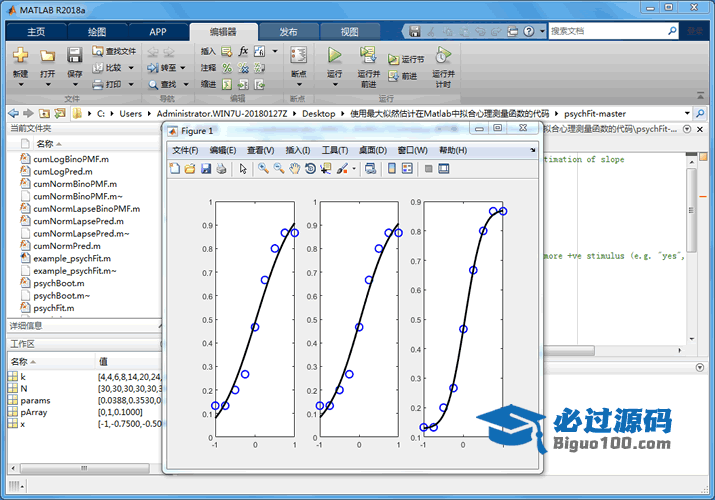Viewport: 715px width, 500px height.
Task: Switch to the Plots (绘图) tab
Action: point(97,32)
